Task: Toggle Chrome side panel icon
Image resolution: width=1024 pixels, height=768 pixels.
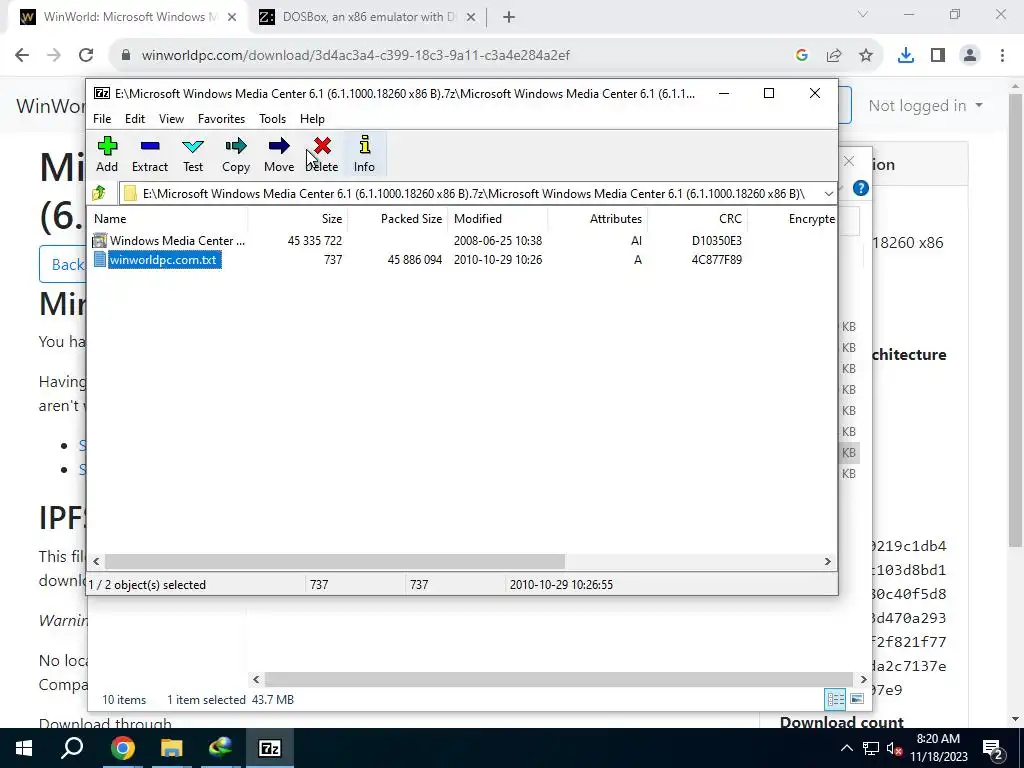Action: [938, 56]
